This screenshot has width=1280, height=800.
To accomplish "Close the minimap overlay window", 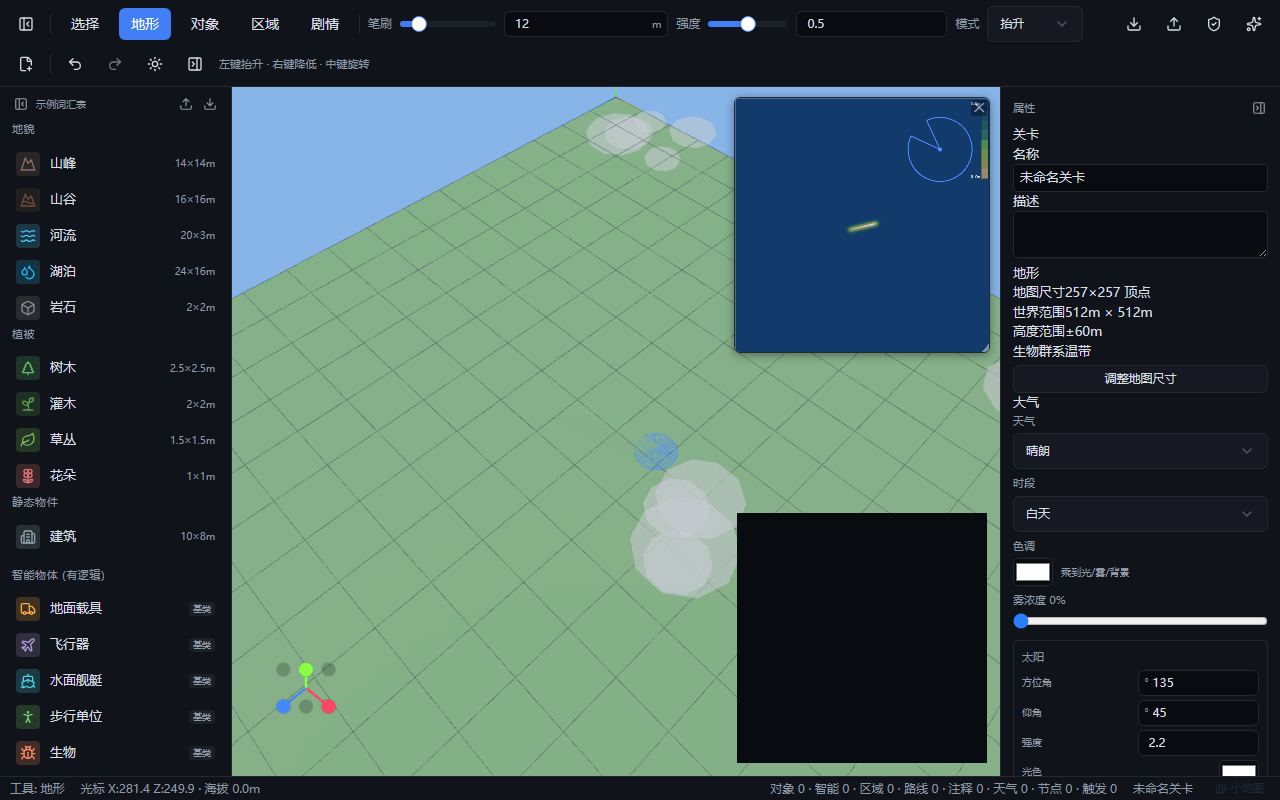I will pos(979,107).
